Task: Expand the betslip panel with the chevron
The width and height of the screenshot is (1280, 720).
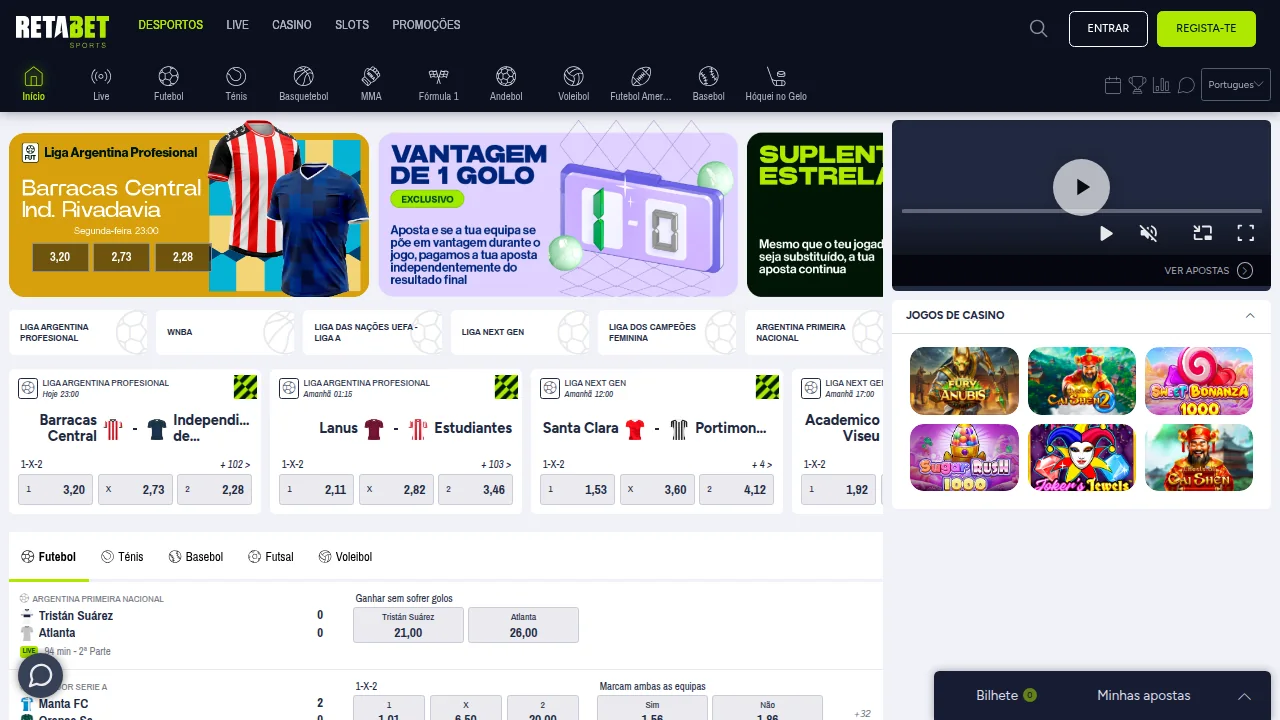Action: tap(1244, 696)
